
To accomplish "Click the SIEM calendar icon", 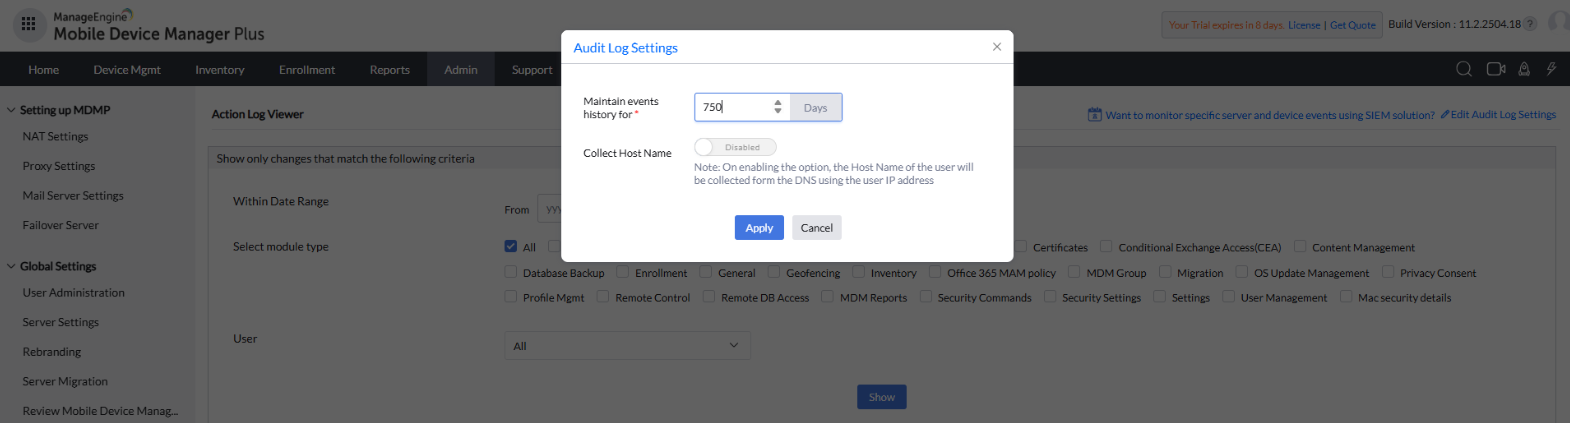I will pos(1094,115).
